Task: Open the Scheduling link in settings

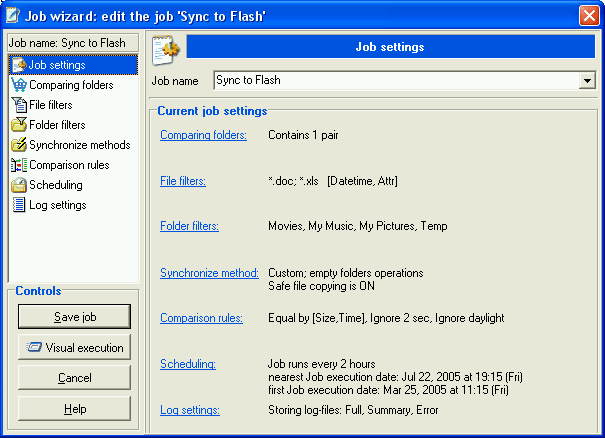Action: point(188,364)
